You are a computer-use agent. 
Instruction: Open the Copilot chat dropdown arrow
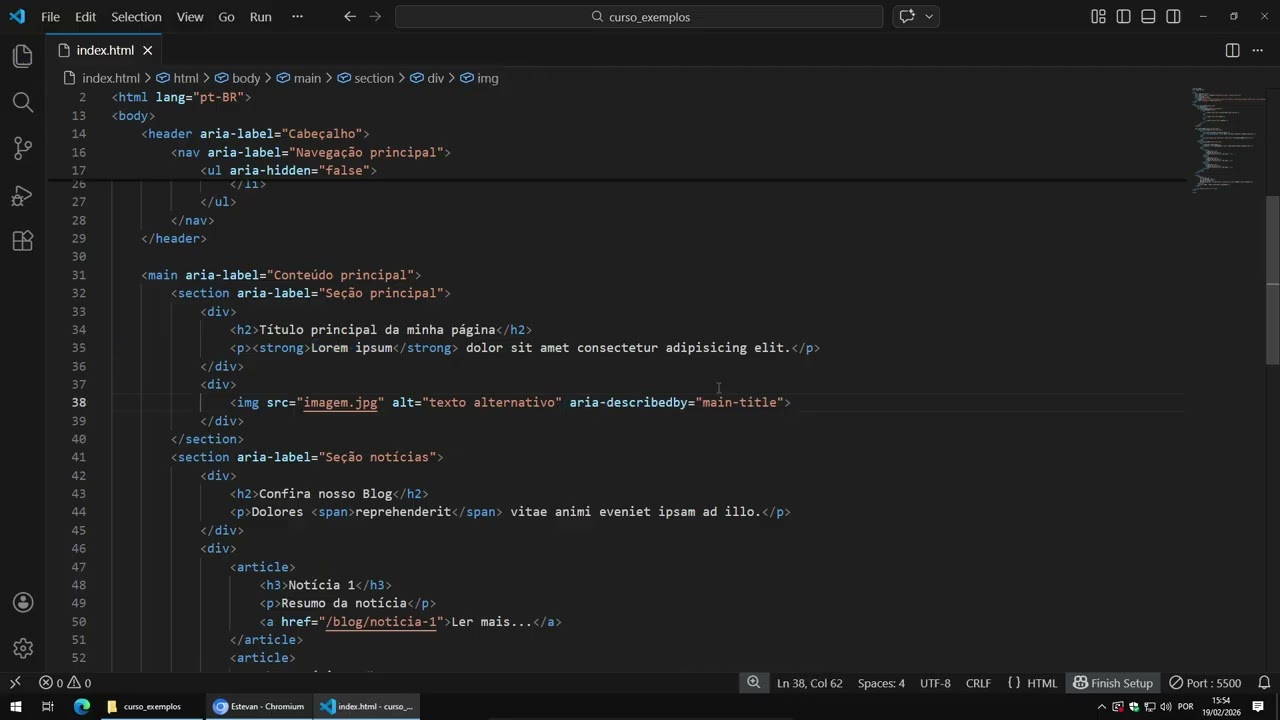pos(929,16)
